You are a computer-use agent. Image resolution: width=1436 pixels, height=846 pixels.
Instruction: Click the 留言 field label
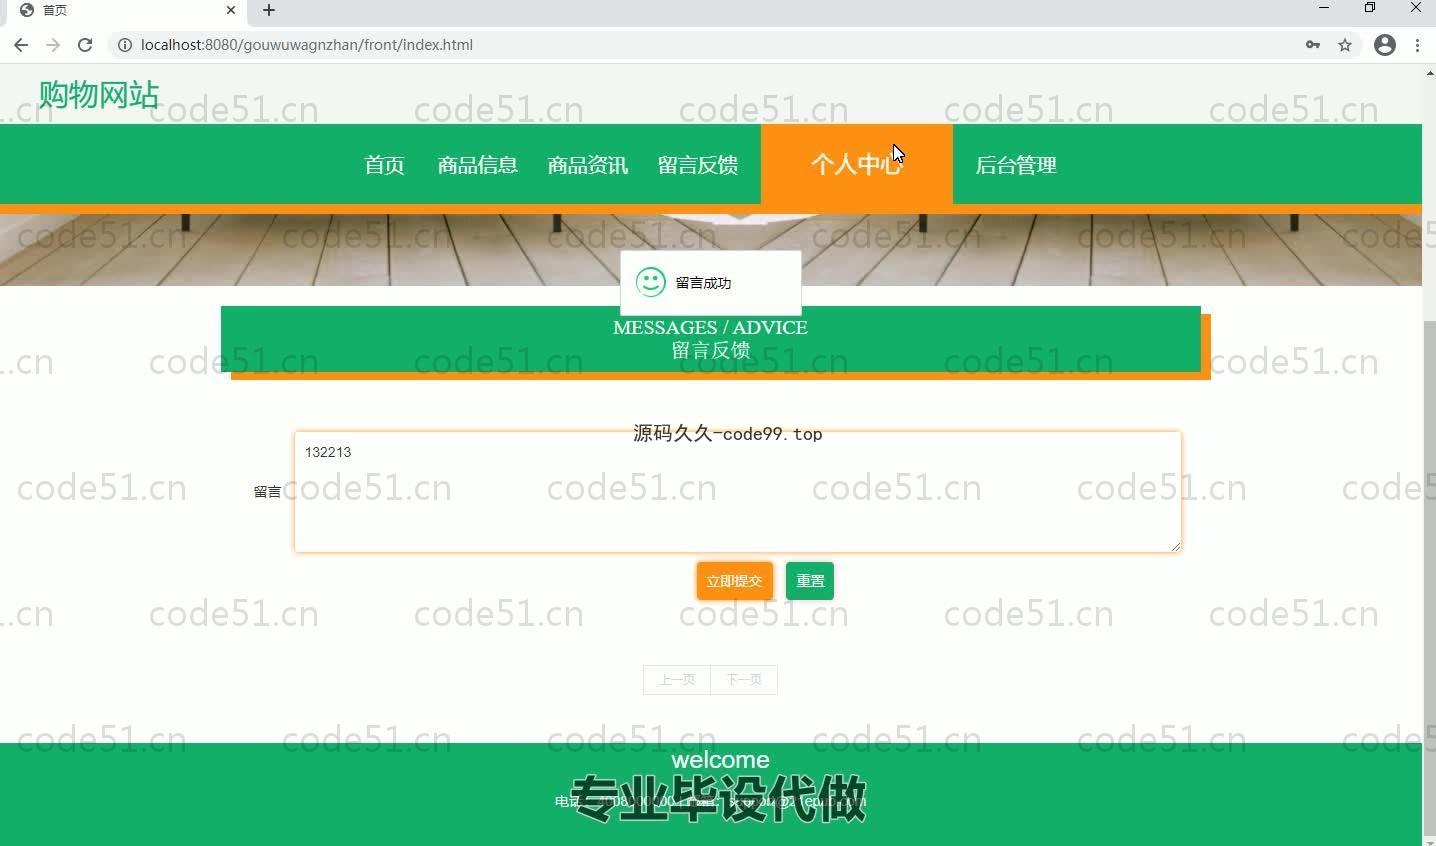(267, 492)
